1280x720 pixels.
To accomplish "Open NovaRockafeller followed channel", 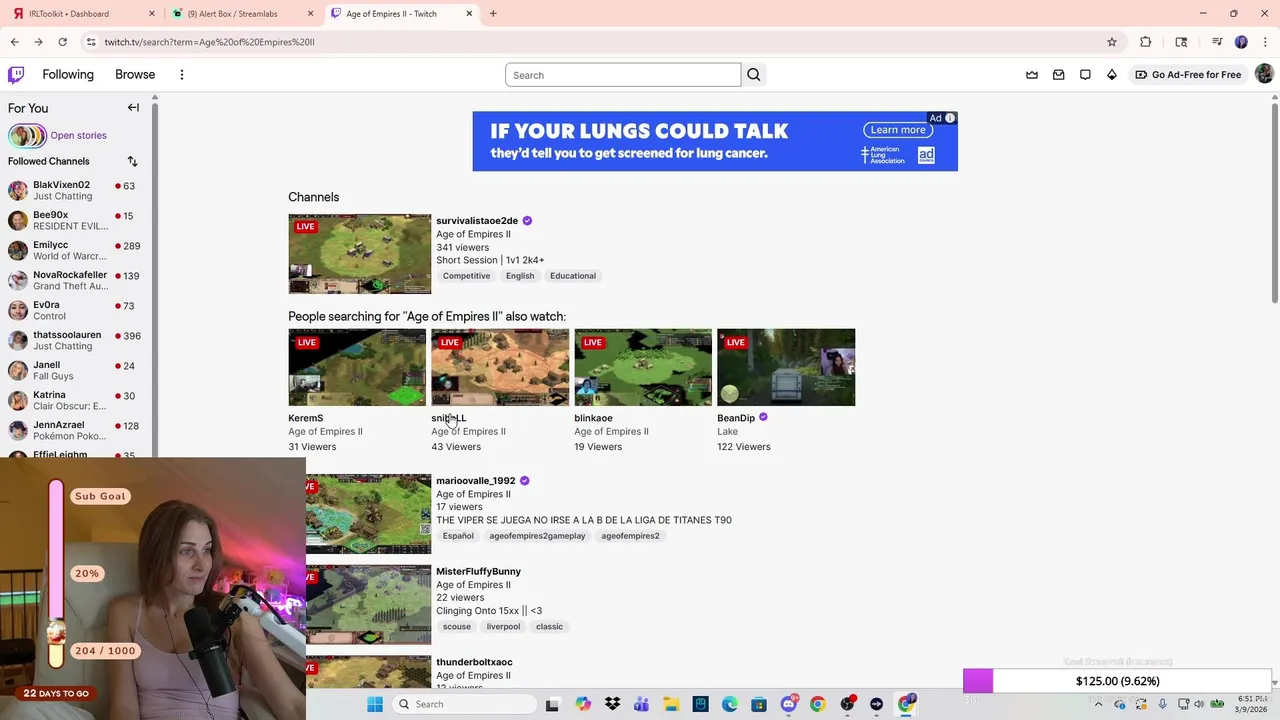I will pos(75,280).
